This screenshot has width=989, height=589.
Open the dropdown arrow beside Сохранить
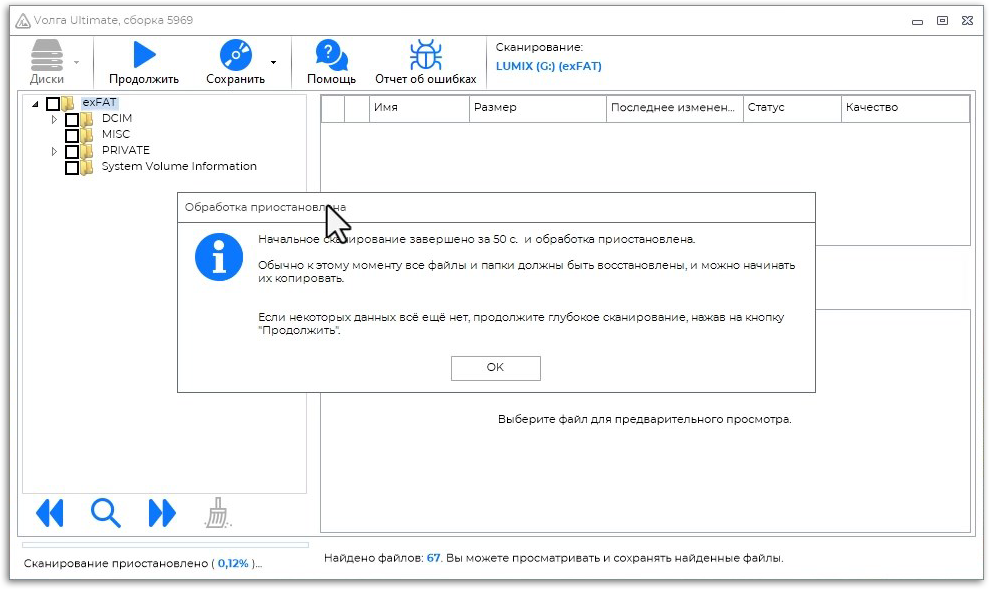273,62
